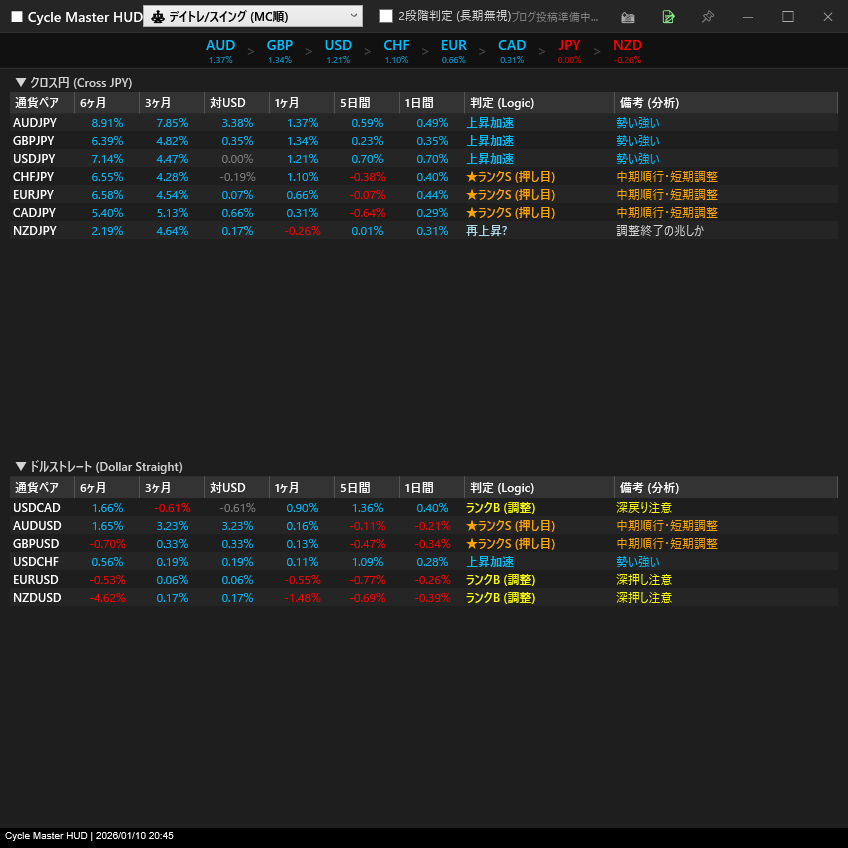Pin the window with the pushpin icon
The height and width of the screenshot is (848, 848).
[x=708, y=17]
